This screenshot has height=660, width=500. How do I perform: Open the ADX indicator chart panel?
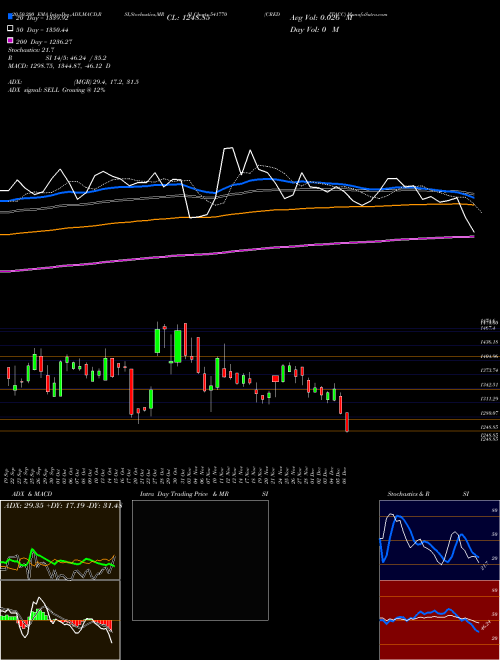[60, 540]
